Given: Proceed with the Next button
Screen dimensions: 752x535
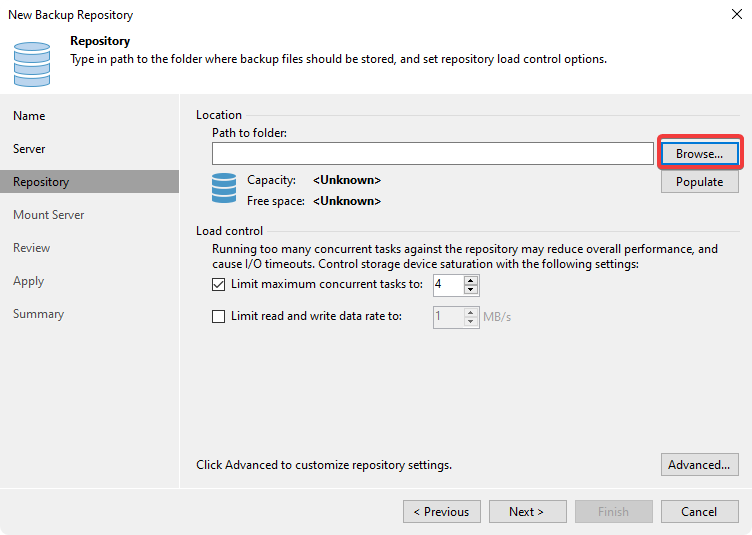Looking at the screenshot, I should (526, 512).
